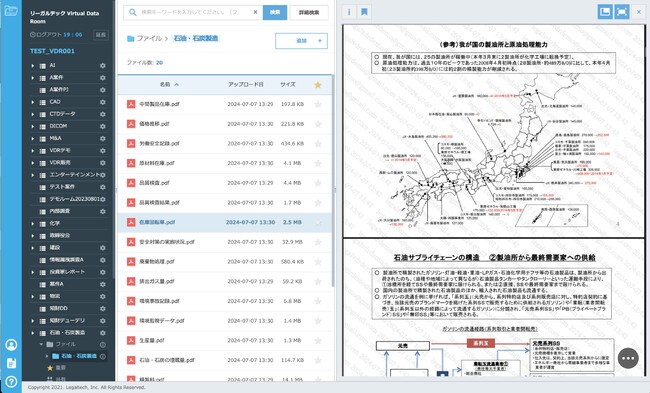Click the document info 'i' icon in viewer
Image resolution: width=650 pixels, height=393 pixels.
[349, 12]
